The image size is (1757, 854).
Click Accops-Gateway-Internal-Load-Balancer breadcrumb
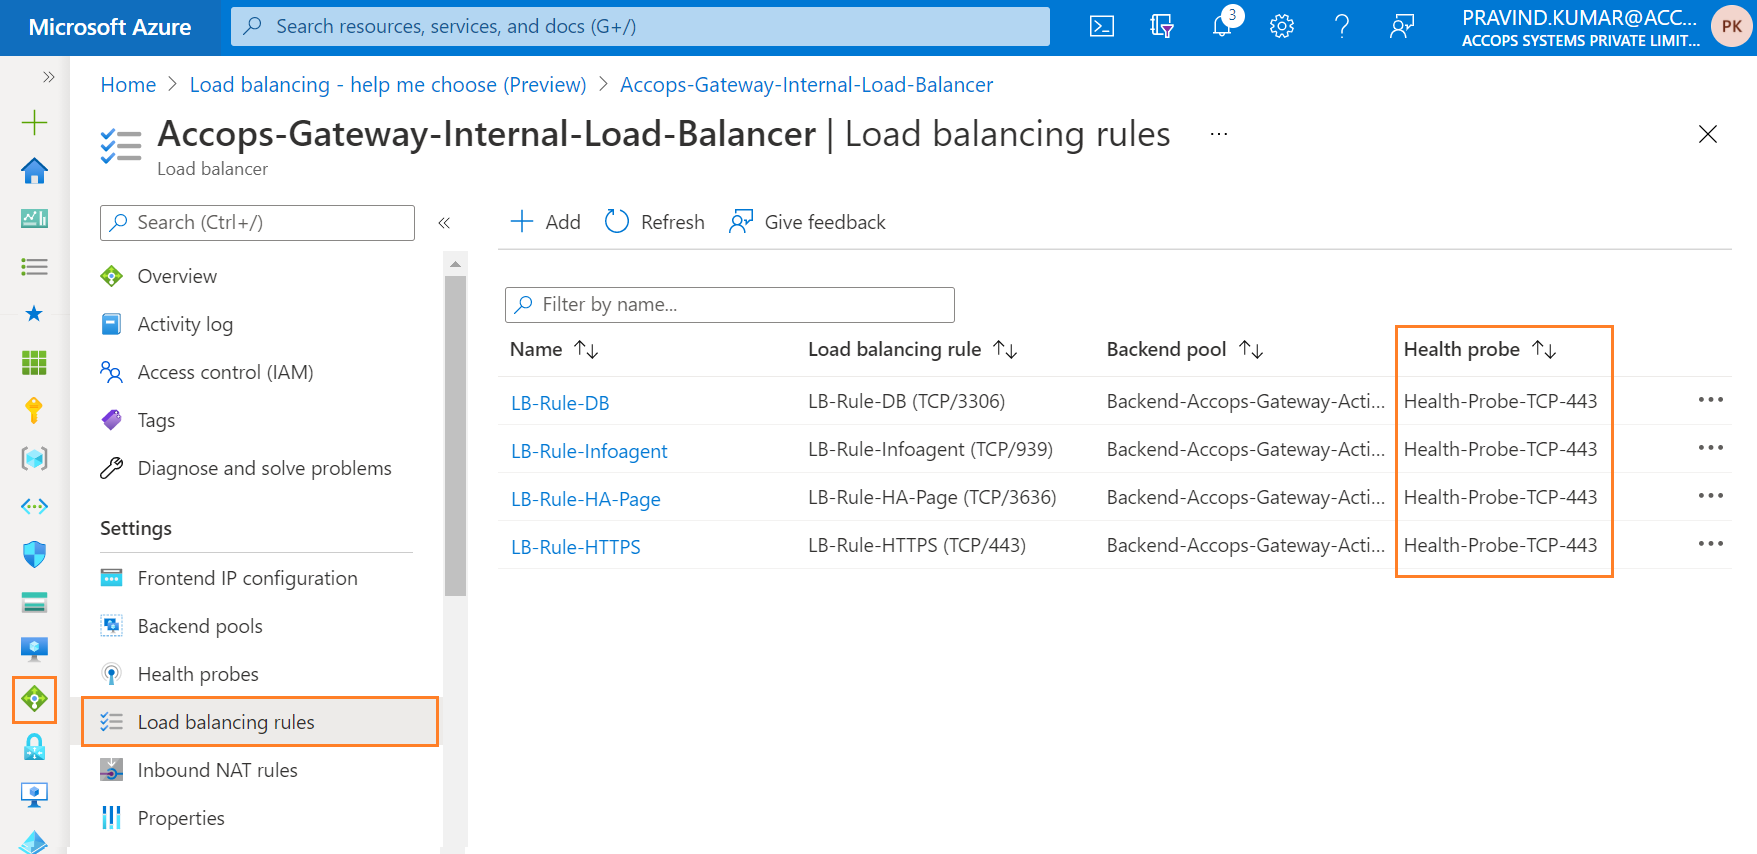pos(806,85)
